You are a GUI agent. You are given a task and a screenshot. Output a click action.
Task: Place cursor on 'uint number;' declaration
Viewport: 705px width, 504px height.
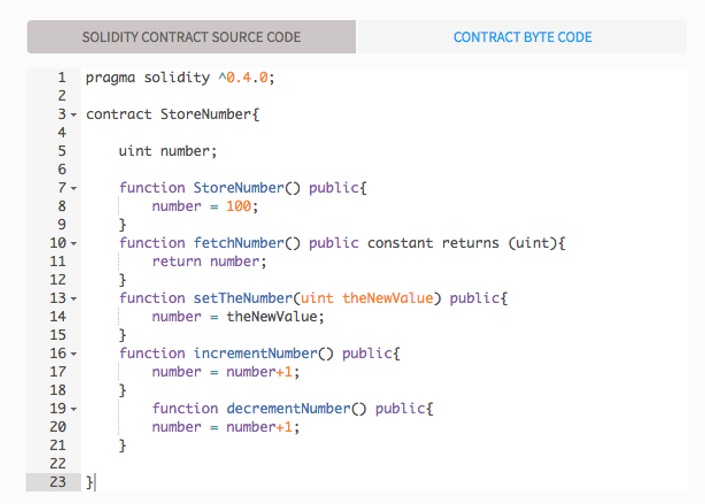[168, 151]
